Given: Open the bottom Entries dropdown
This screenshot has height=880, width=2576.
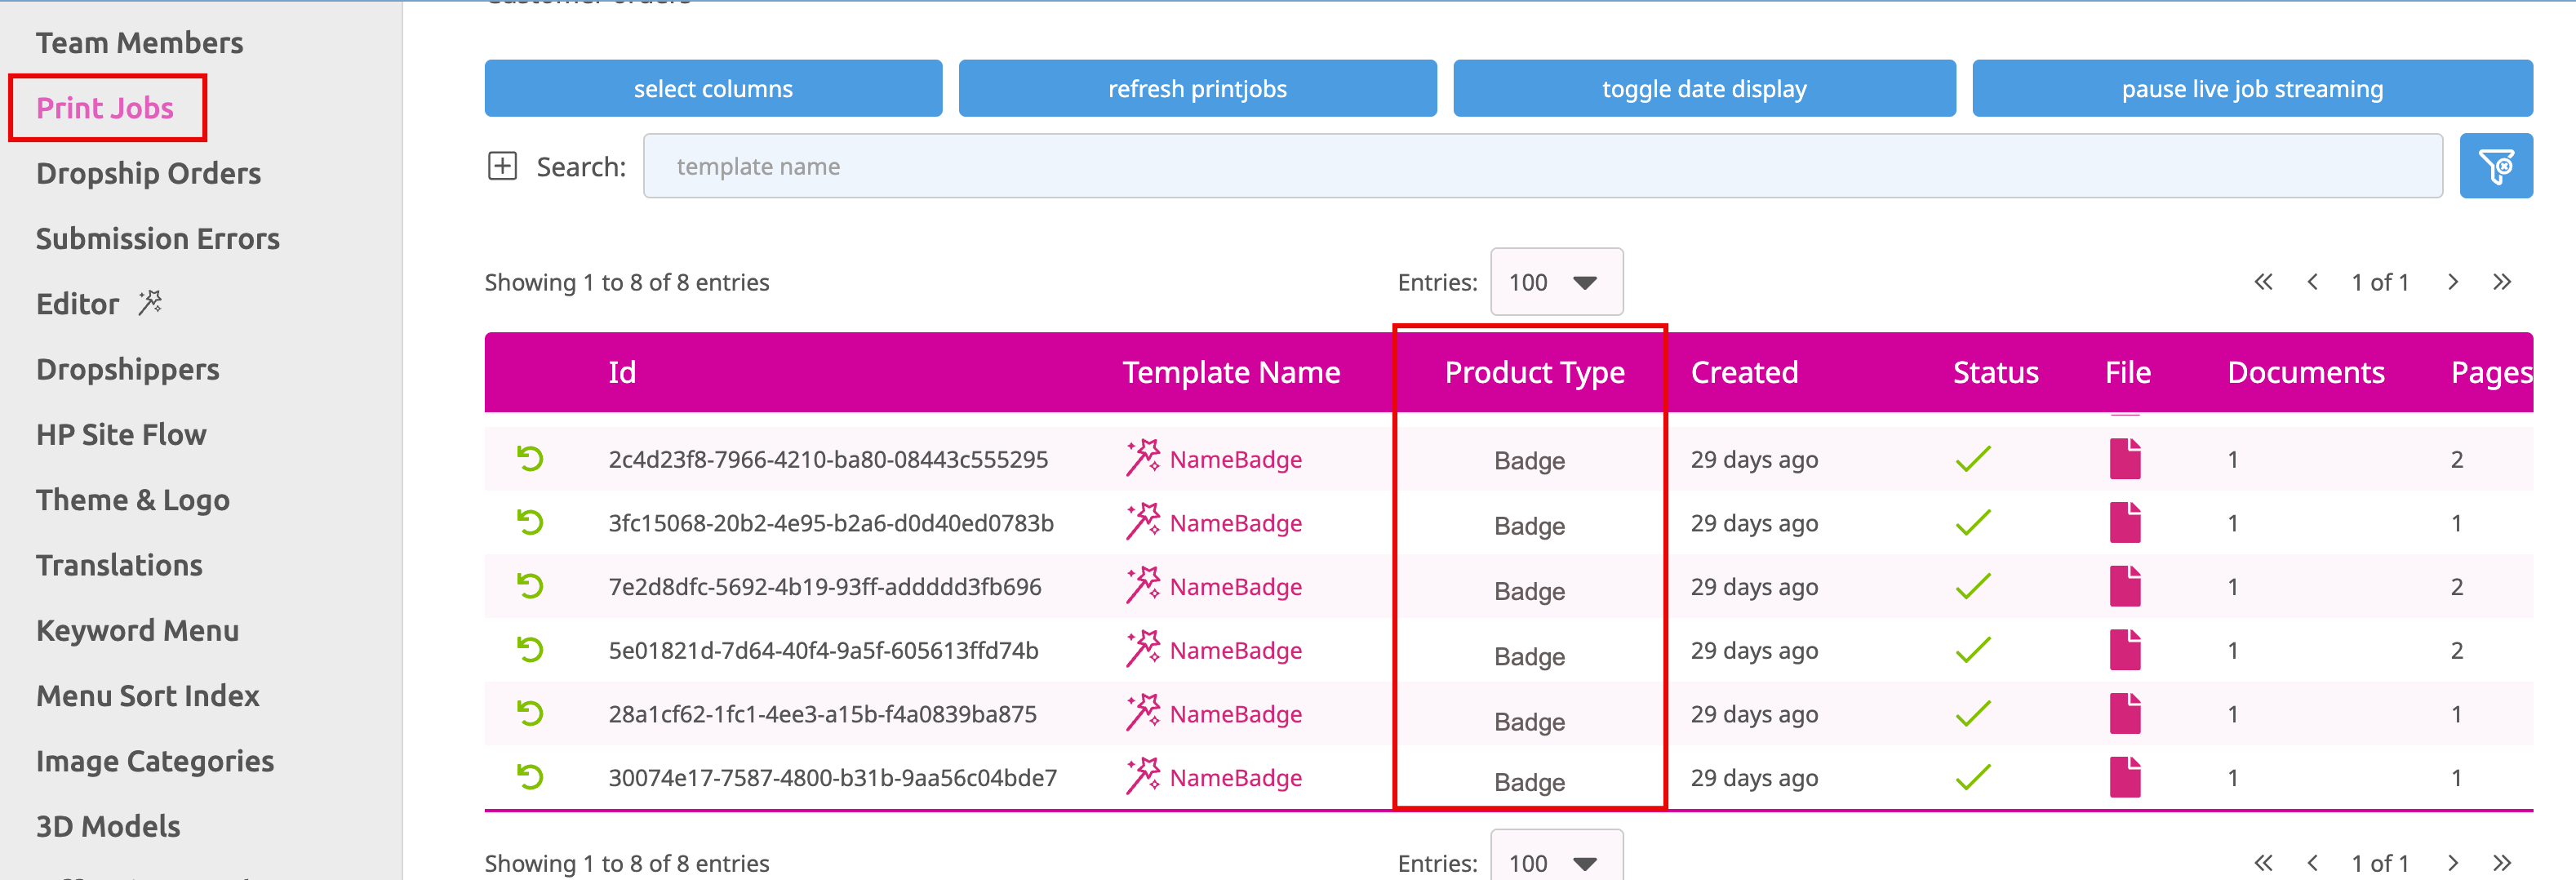Looking at the screenshot, I should (x=1555, y=861).
